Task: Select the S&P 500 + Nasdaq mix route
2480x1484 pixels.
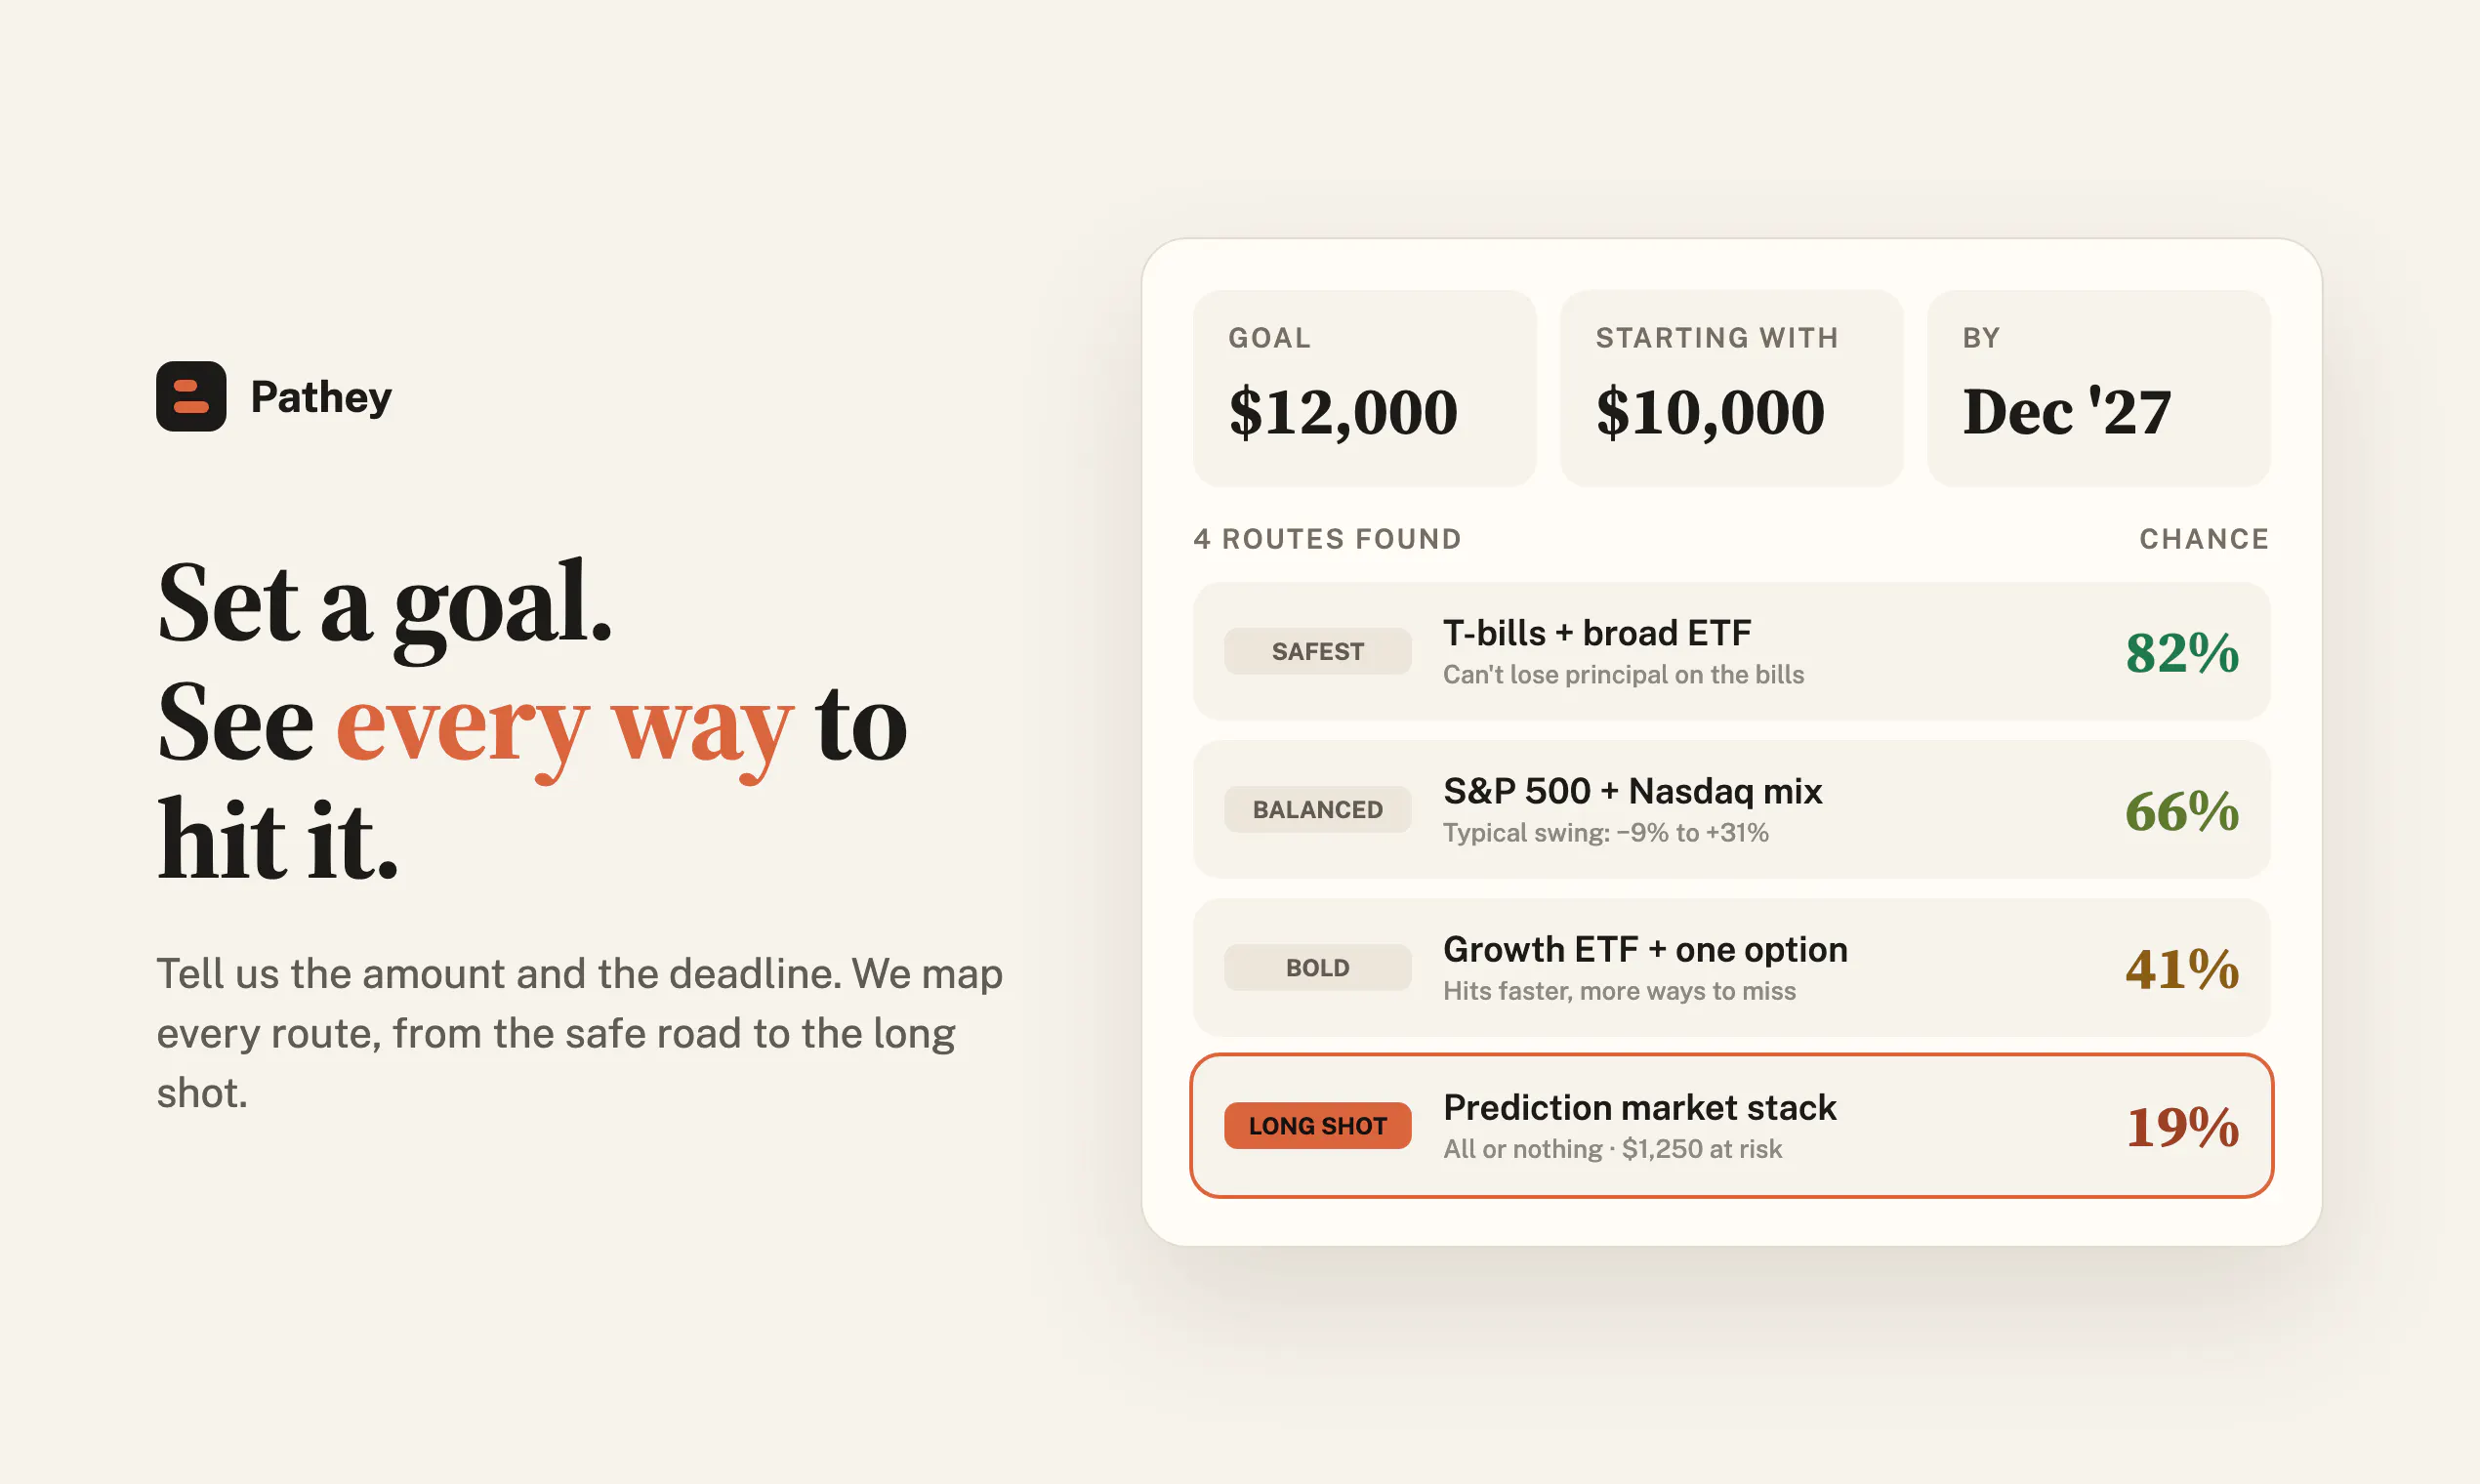Action: tap(1731, 809)
